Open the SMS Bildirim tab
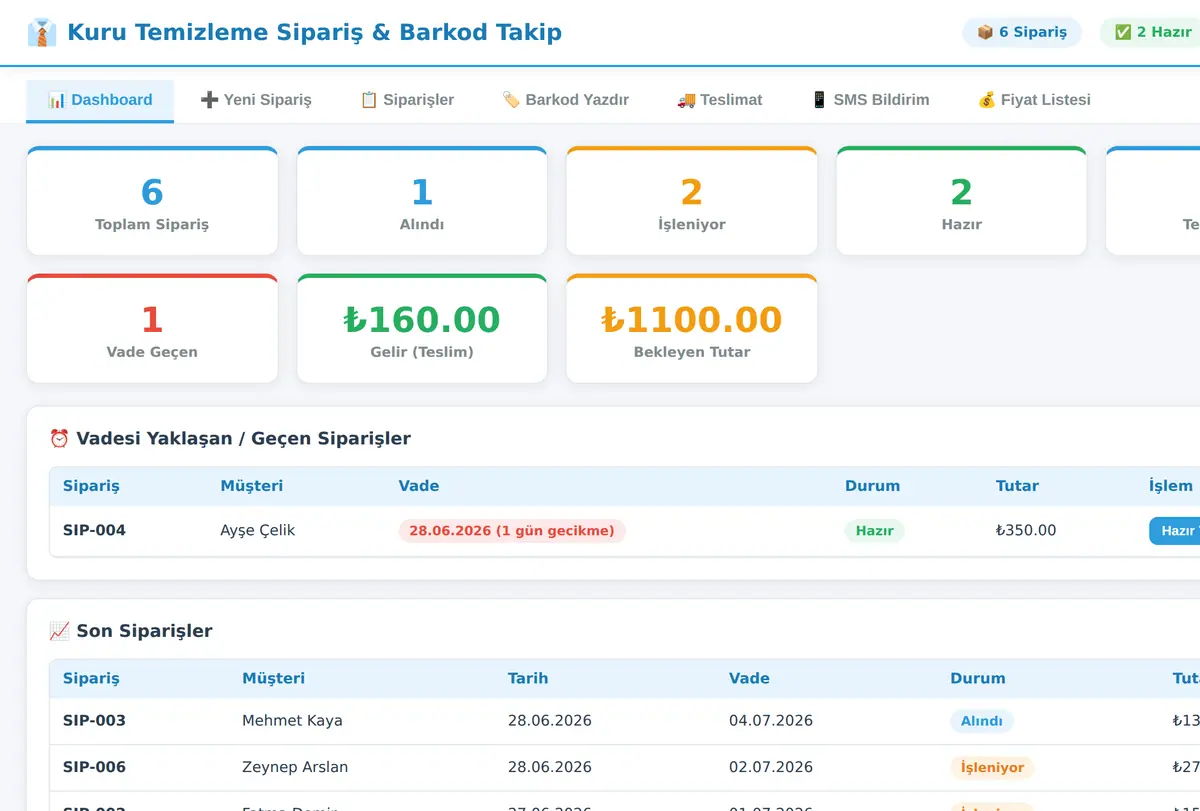Screen dimensions: 1200x811 pos(870,100)
